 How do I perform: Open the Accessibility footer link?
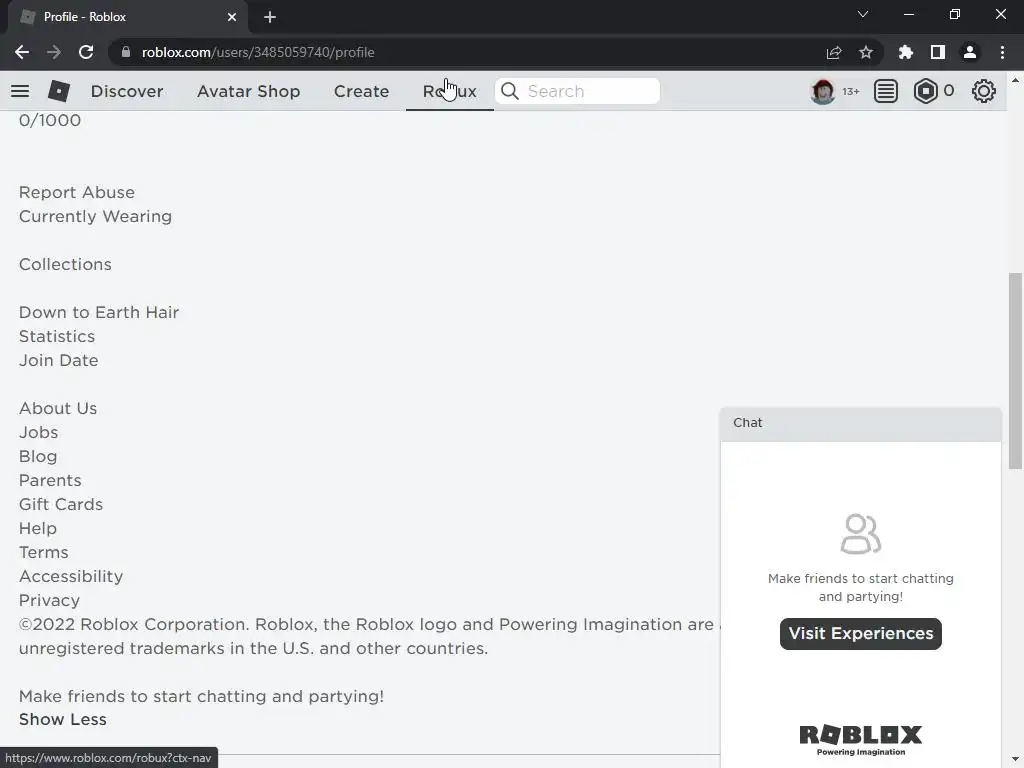click(71, 576)
